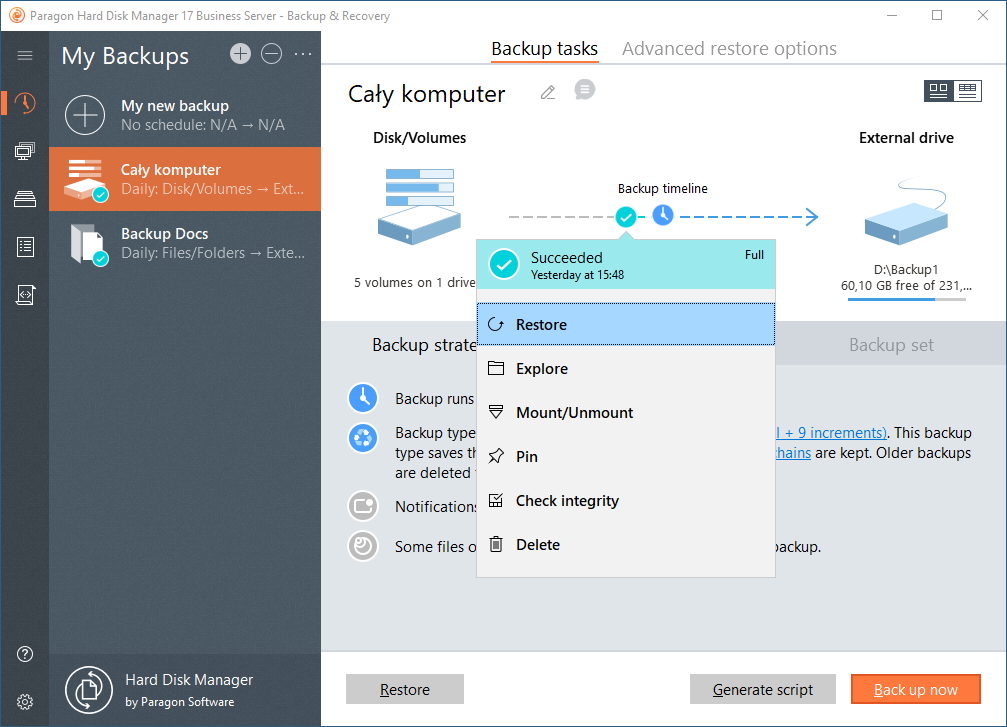Select the Disk/Volumes source icon
The image size is (1007, 727).
(x=419, y=206)
